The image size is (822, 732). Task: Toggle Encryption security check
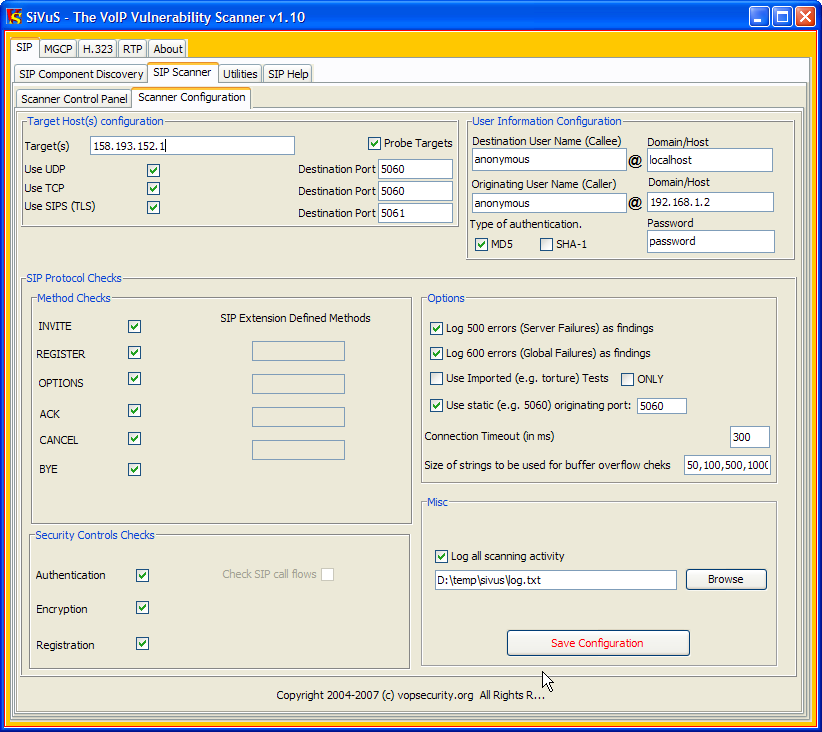[x=142, y=608]
